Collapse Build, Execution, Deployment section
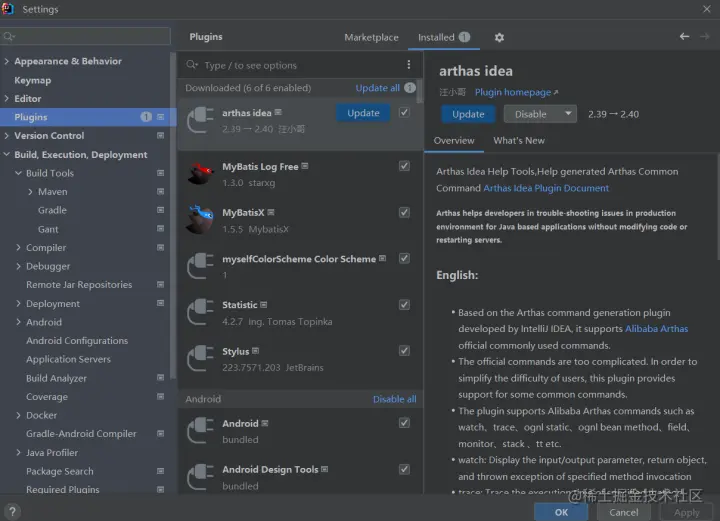720x521 pixels. (x=6, y=154)
